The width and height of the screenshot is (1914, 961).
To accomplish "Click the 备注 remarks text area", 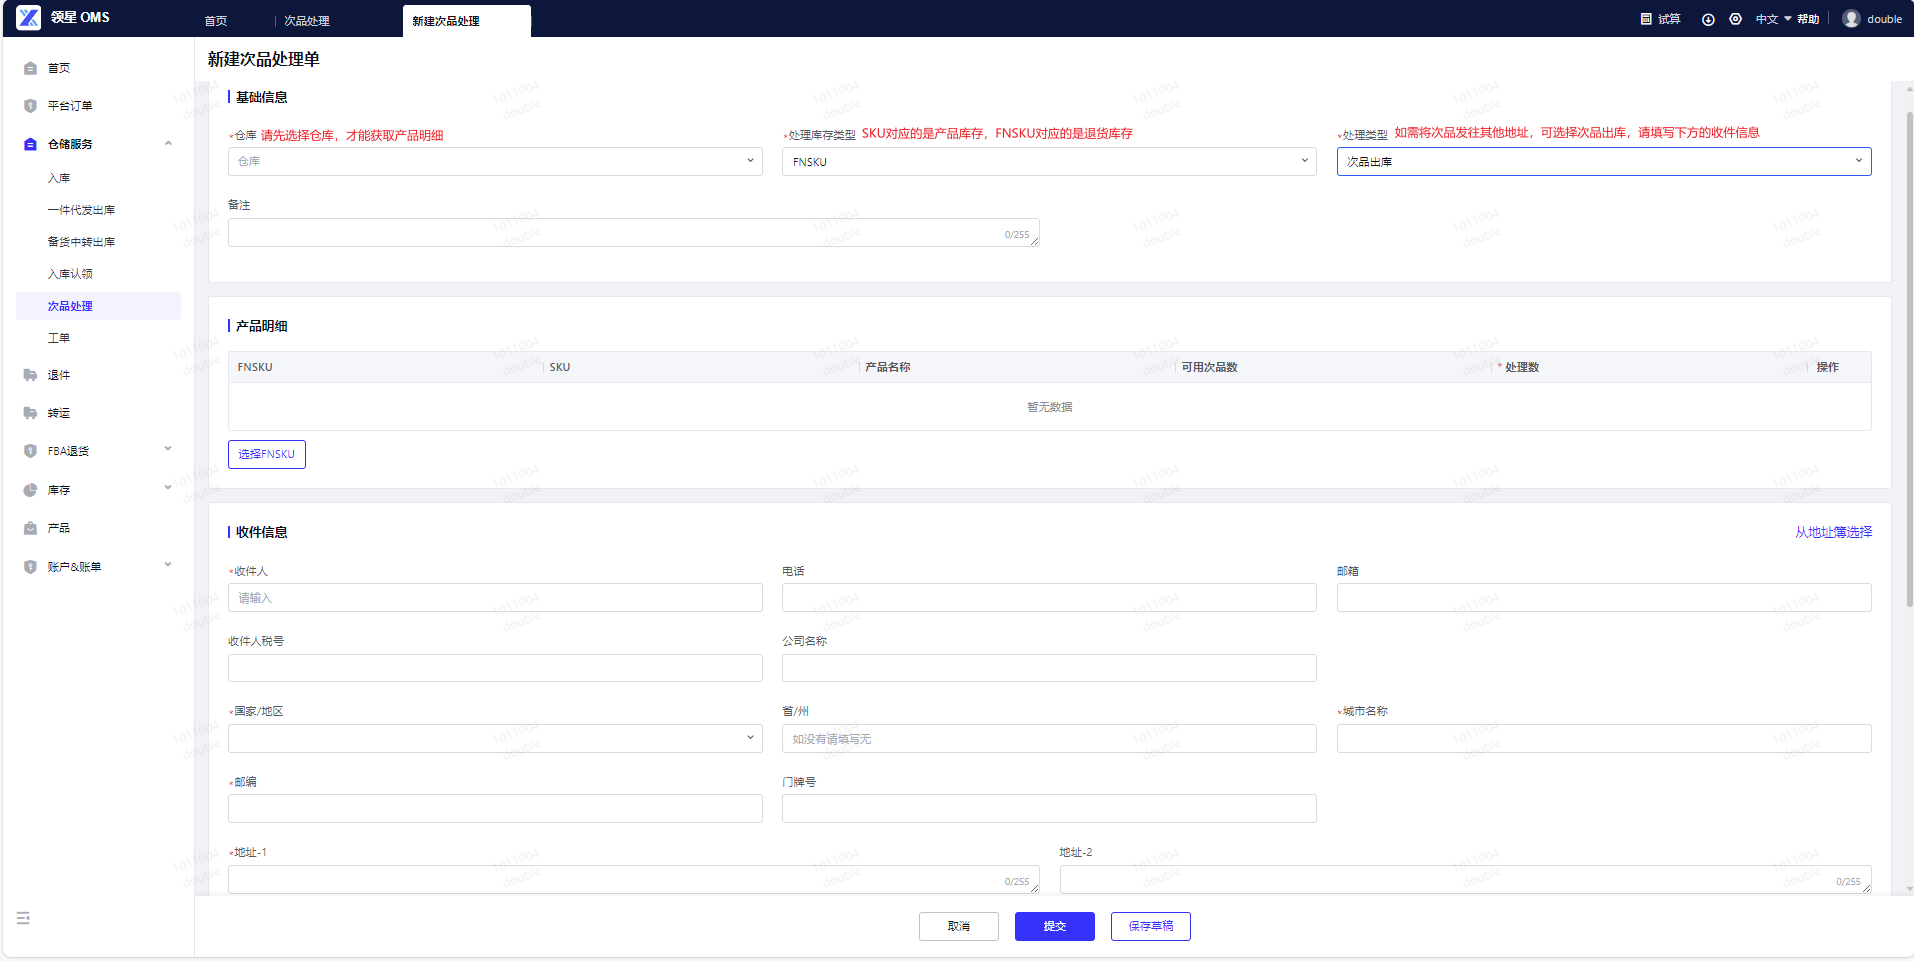I will 634,232.
